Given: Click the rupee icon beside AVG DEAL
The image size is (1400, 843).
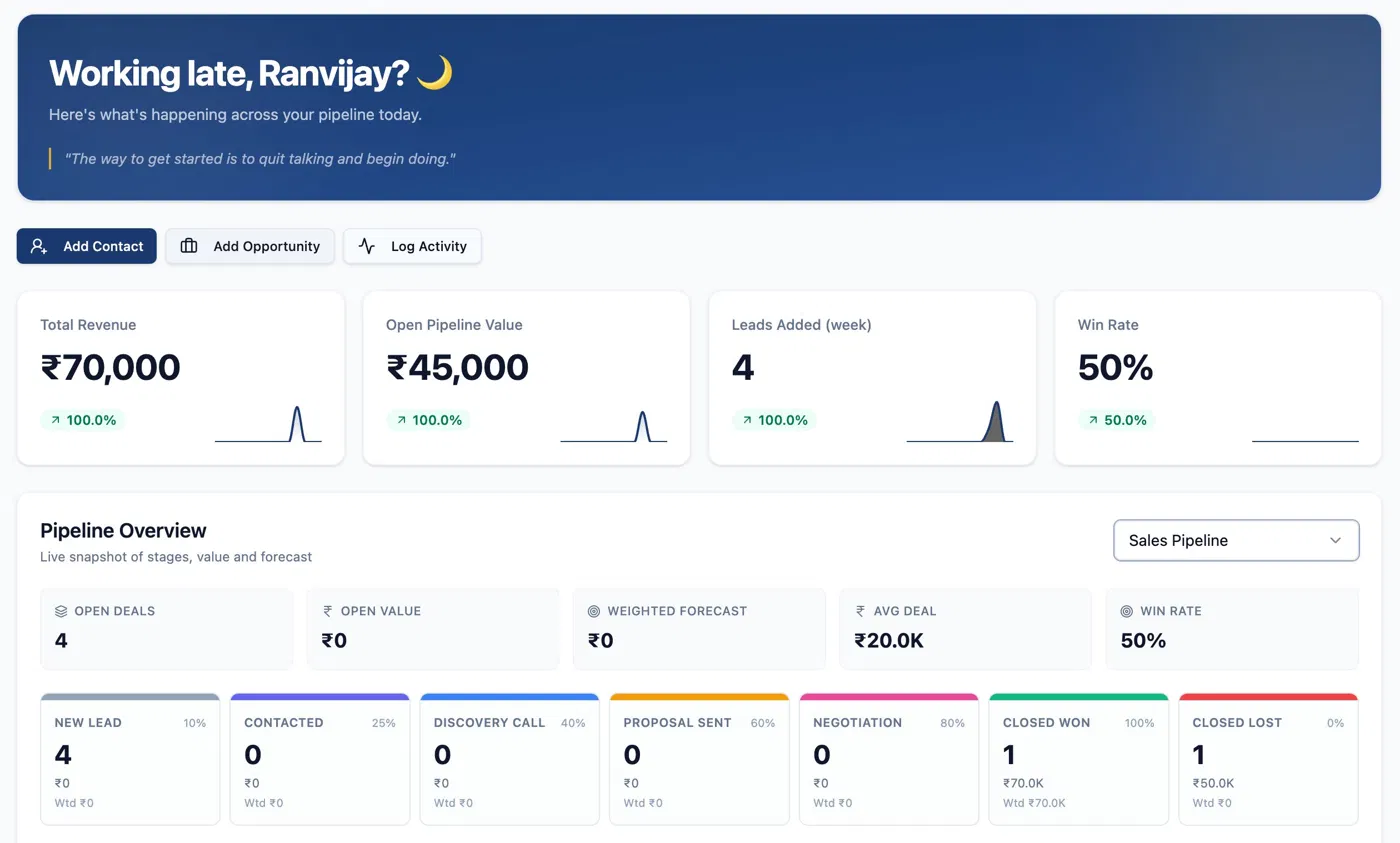Looking at the screenshot, I should pyautogui.click(x=860, y=611).
